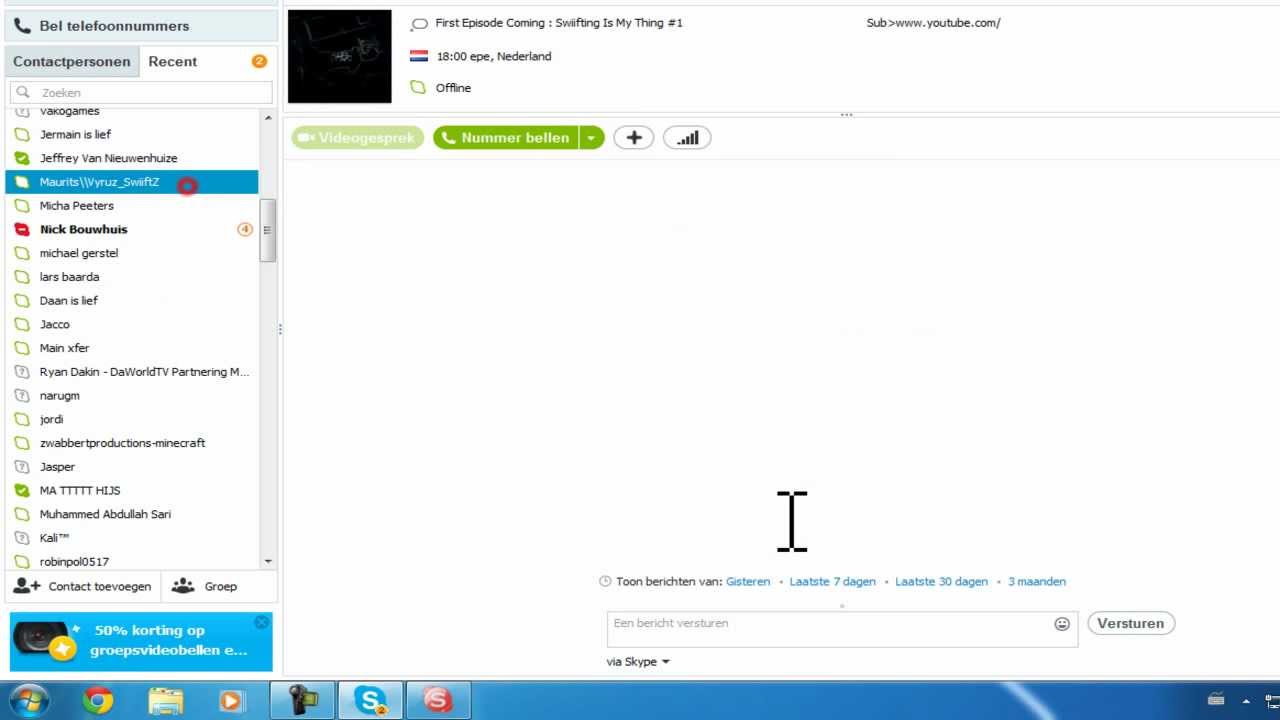The image size is (1280, 720).
Task: Click the status icon next to Jasper
Action: pyautogui.click(x=22, y=467)
